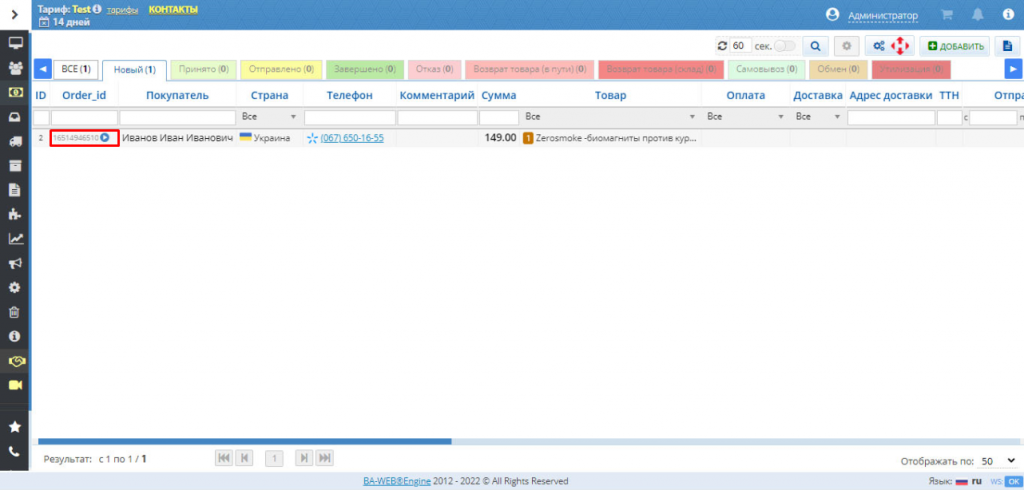Select the Новый (1) tab
Screen dimensions: 1024x490
(135, 69)
